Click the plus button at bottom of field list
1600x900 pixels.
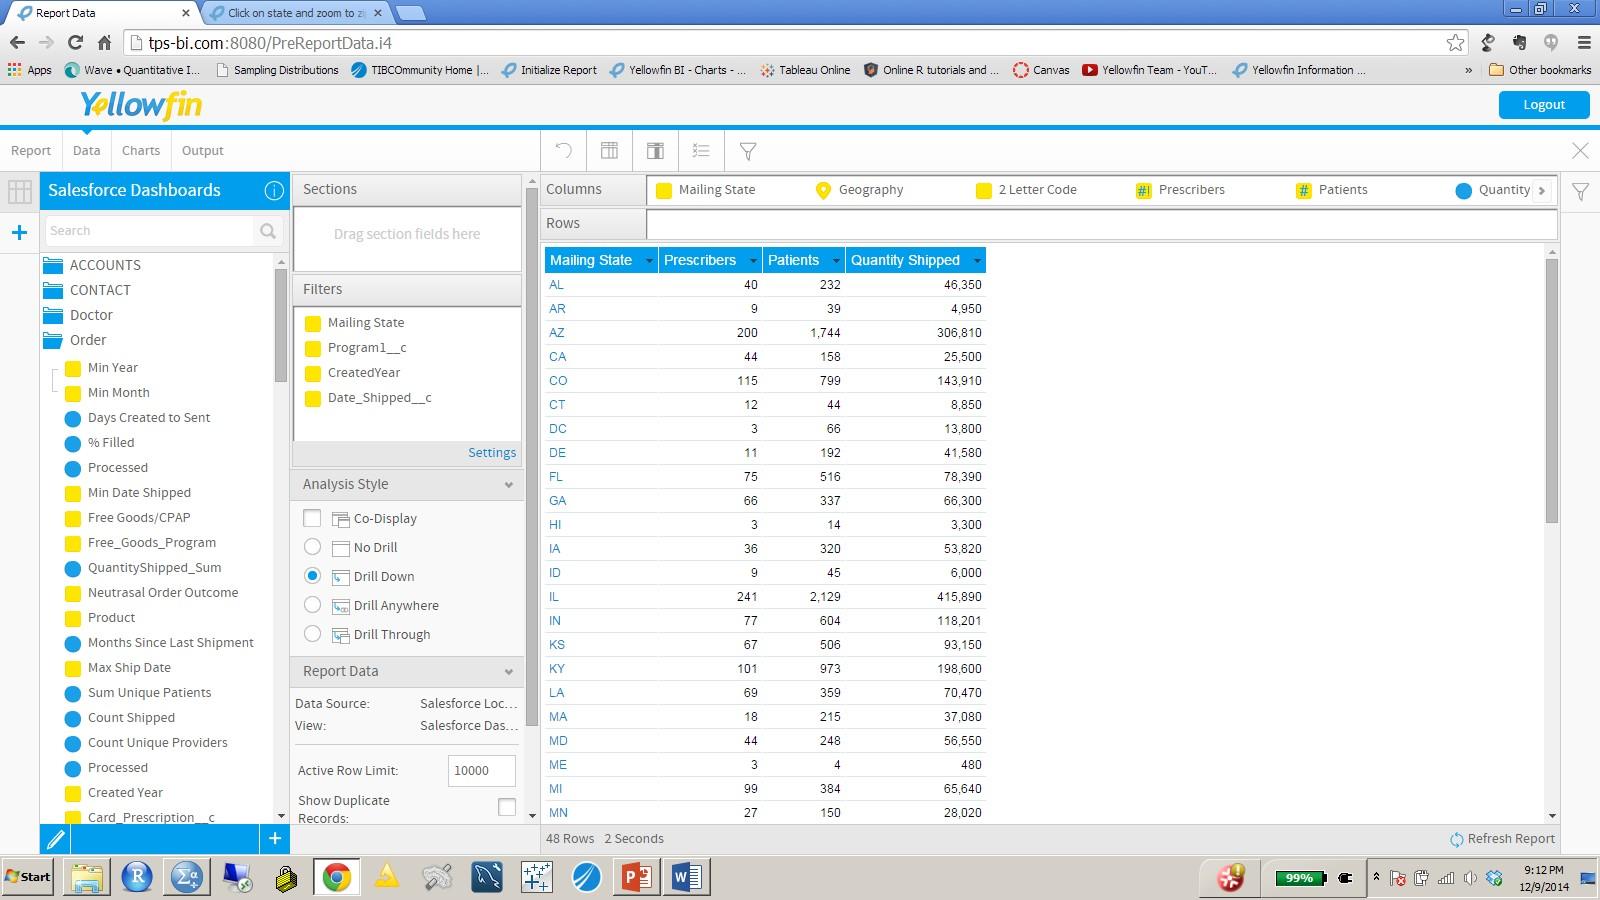[x=275, y=839]
